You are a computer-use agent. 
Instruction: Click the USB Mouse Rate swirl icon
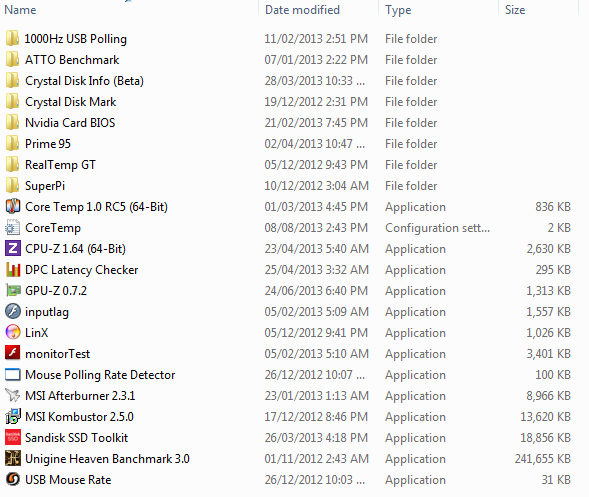click(x=13, y=479)
